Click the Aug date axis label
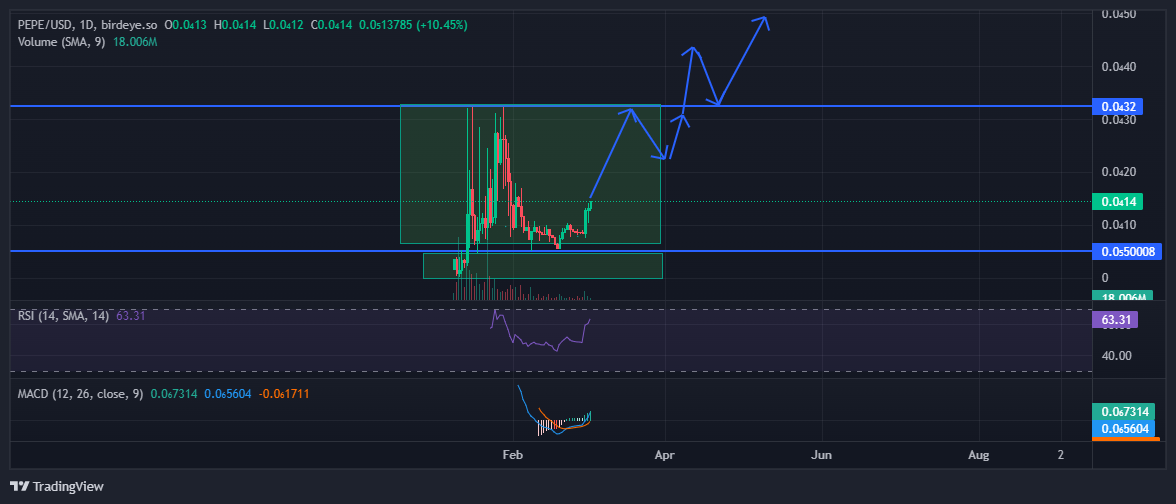 coord(978,454)
